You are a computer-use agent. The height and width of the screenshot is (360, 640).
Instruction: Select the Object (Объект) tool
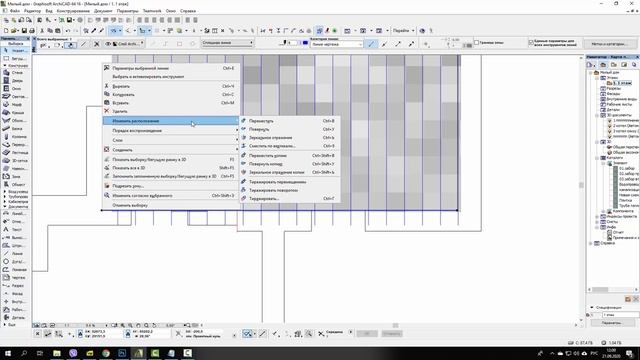point(15,184)
